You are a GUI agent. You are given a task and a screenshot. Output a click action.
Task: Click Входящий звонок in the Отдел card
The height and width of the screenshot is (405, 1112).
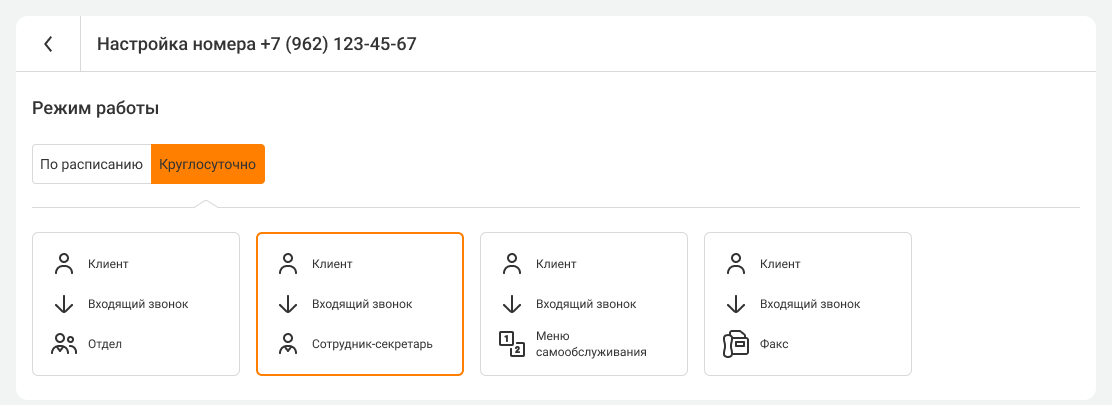click(x=138, y=304)
